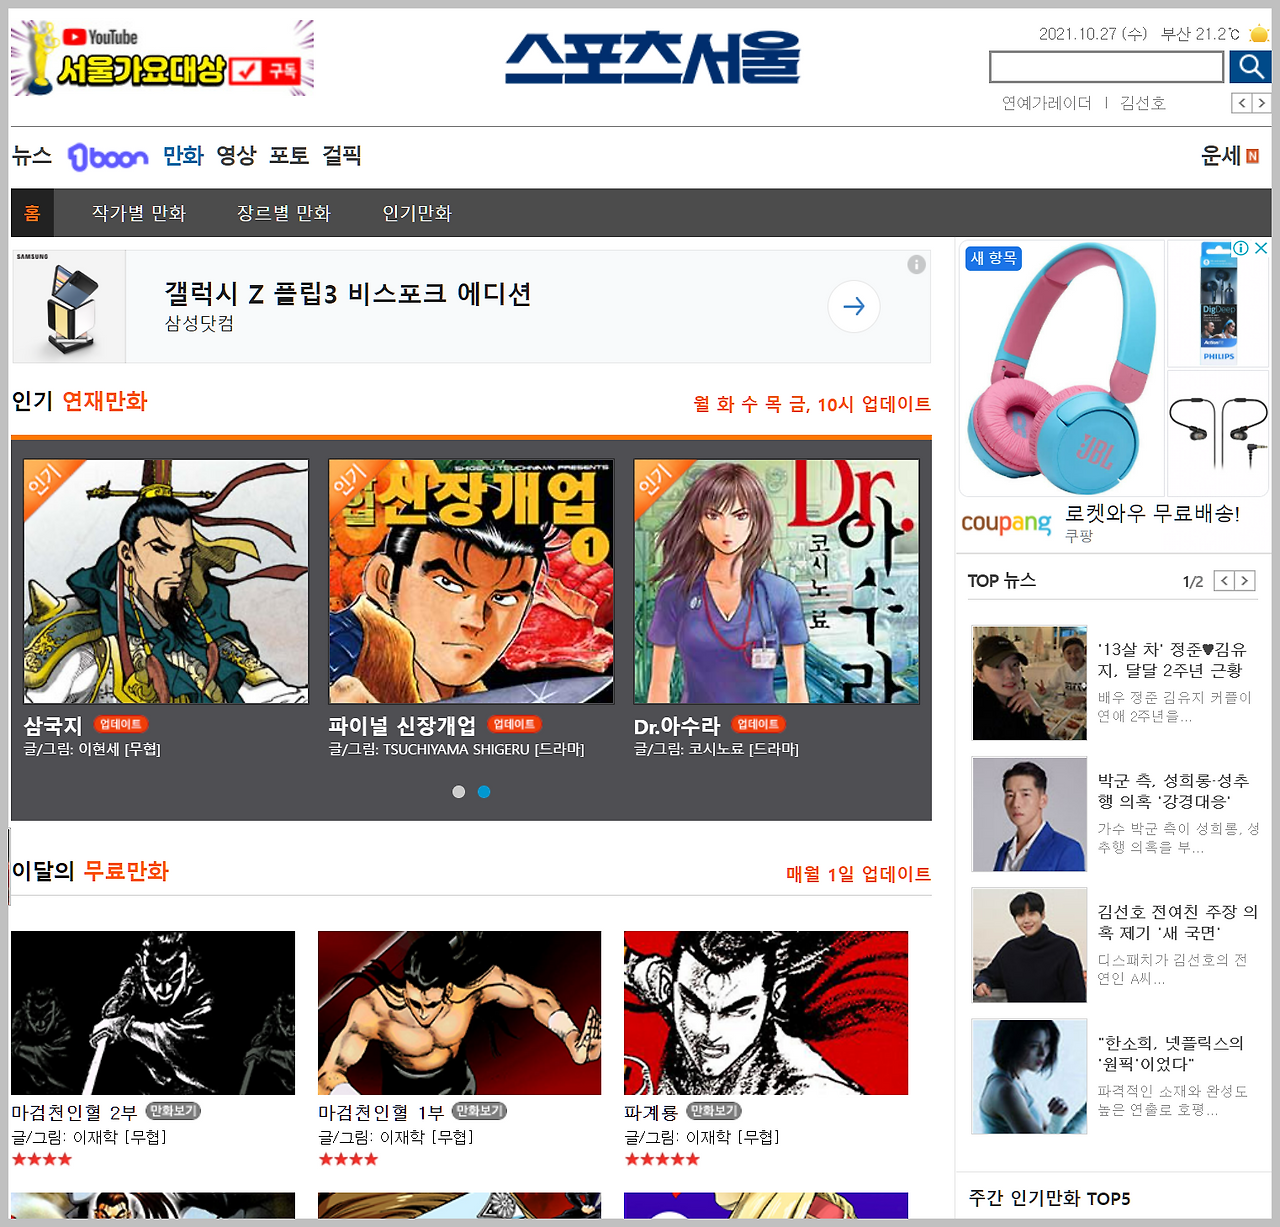
Task: Click the 스포츠서울 site logo
Action: tap(652, 57)
